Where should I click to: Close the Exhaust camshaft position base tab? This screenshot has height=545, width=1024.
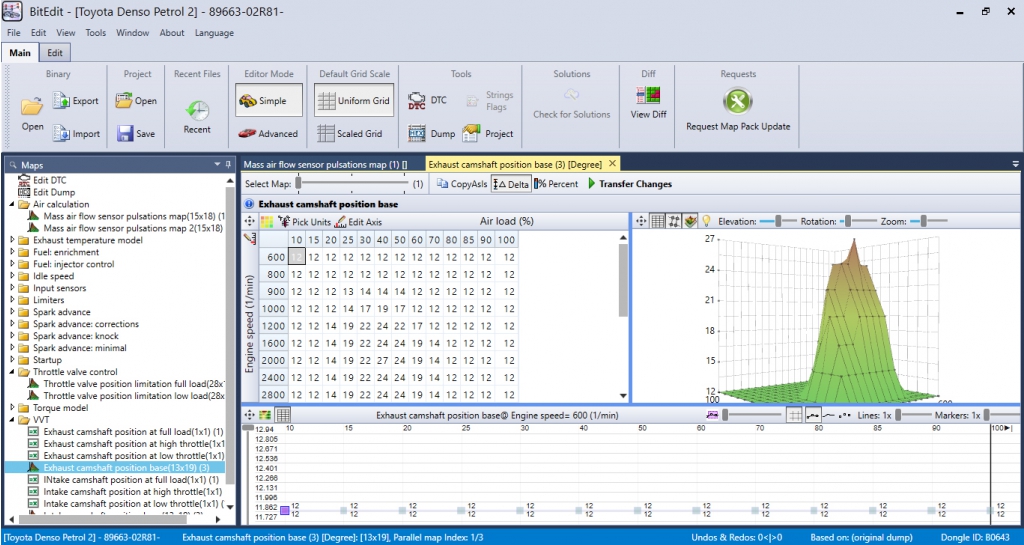coord(612,163)
